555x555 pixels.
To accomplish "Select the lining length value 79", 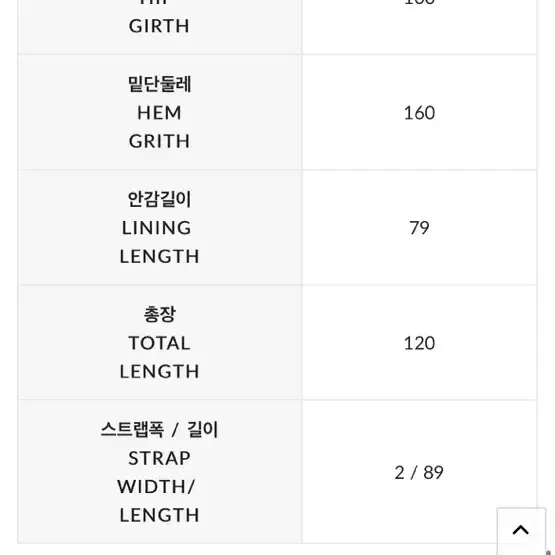I will 419,228.
